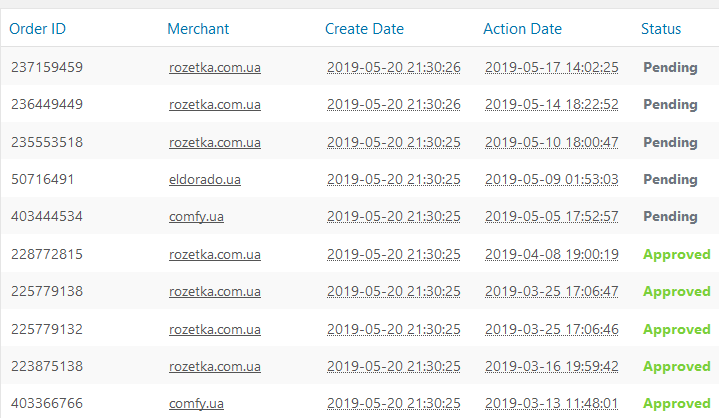Click action date 2019-05-09 01:53:03
The width and height of the screenshot is (719, 418).
(x=552, y=179)
